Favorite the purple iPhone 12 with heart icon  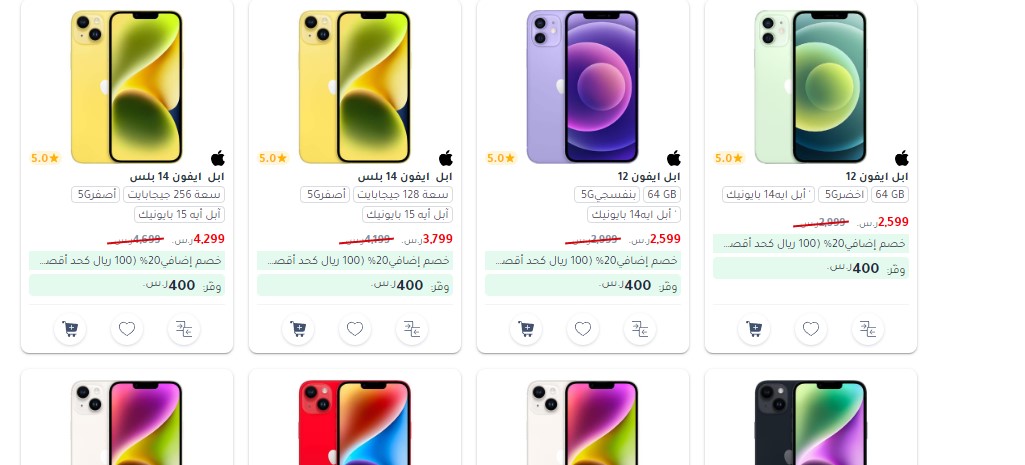coord(583,329)
